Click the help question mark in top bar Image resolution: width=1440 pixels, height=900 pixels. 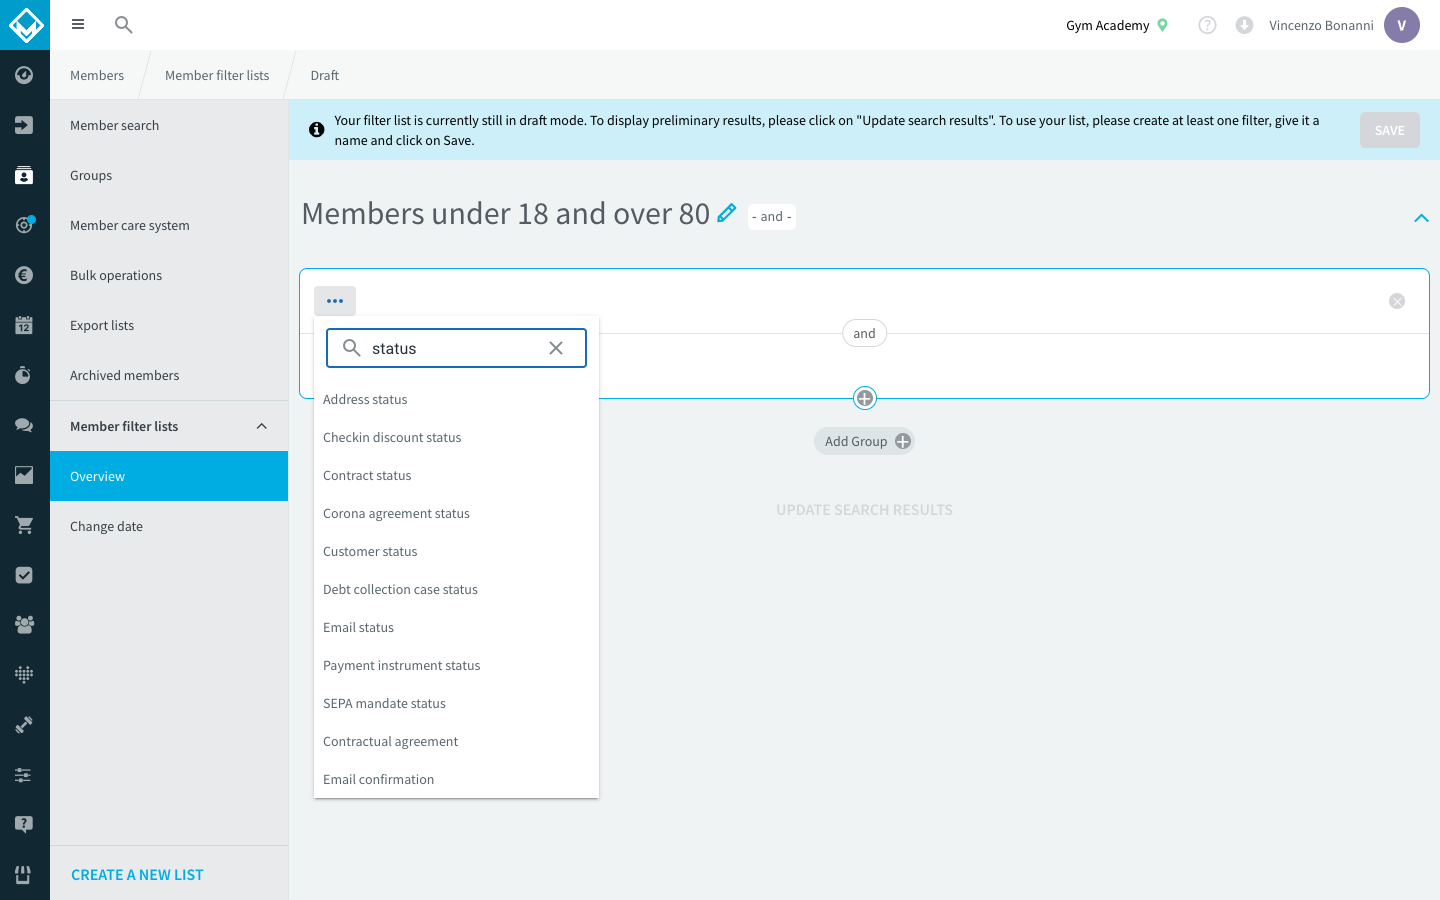[x=1207, y=25]
